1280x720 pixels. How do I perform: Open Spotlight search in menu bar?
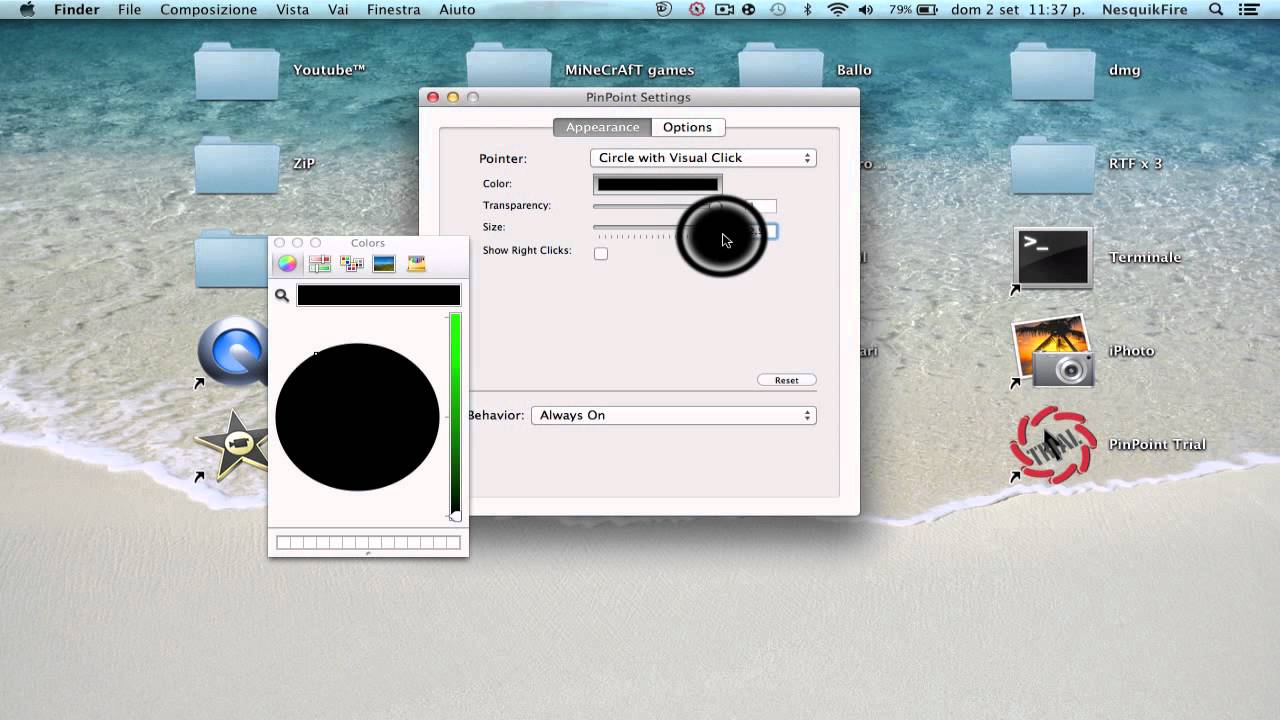point(1216,9)
